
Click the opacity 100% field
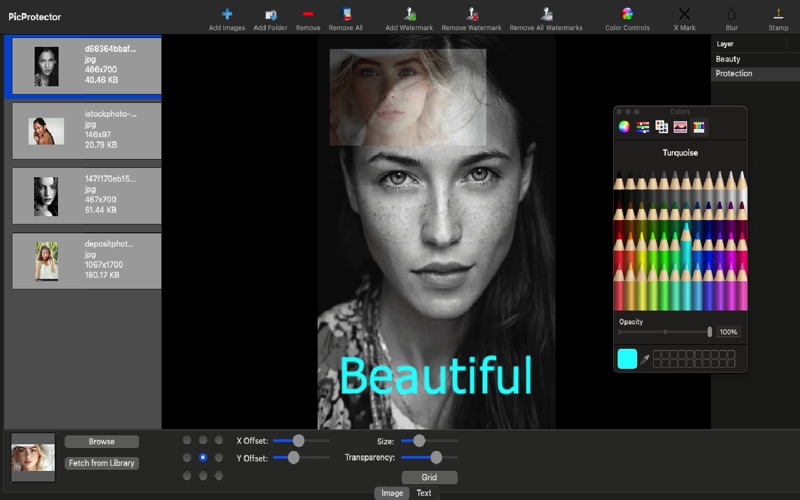pyautogui.click(x=728, y=332)
